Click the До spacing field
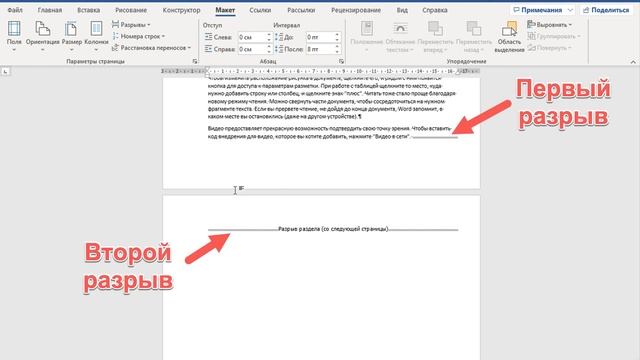This screenshot has width=640, height=360. pos(320,37)
